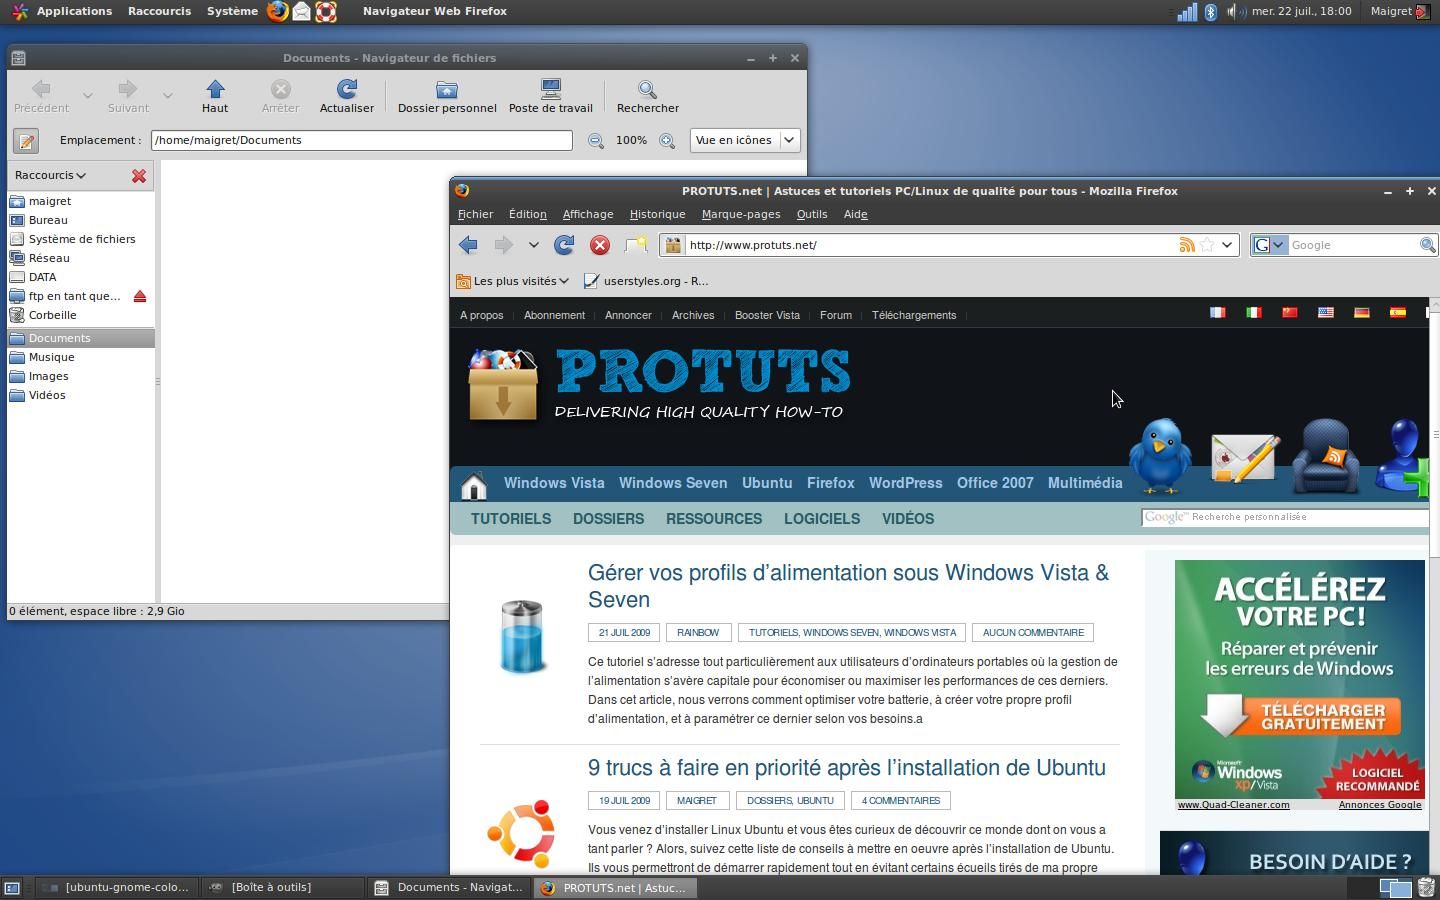1440x900 pixels.
Task: Open the Système menu
Action: [x=232, y=11]
